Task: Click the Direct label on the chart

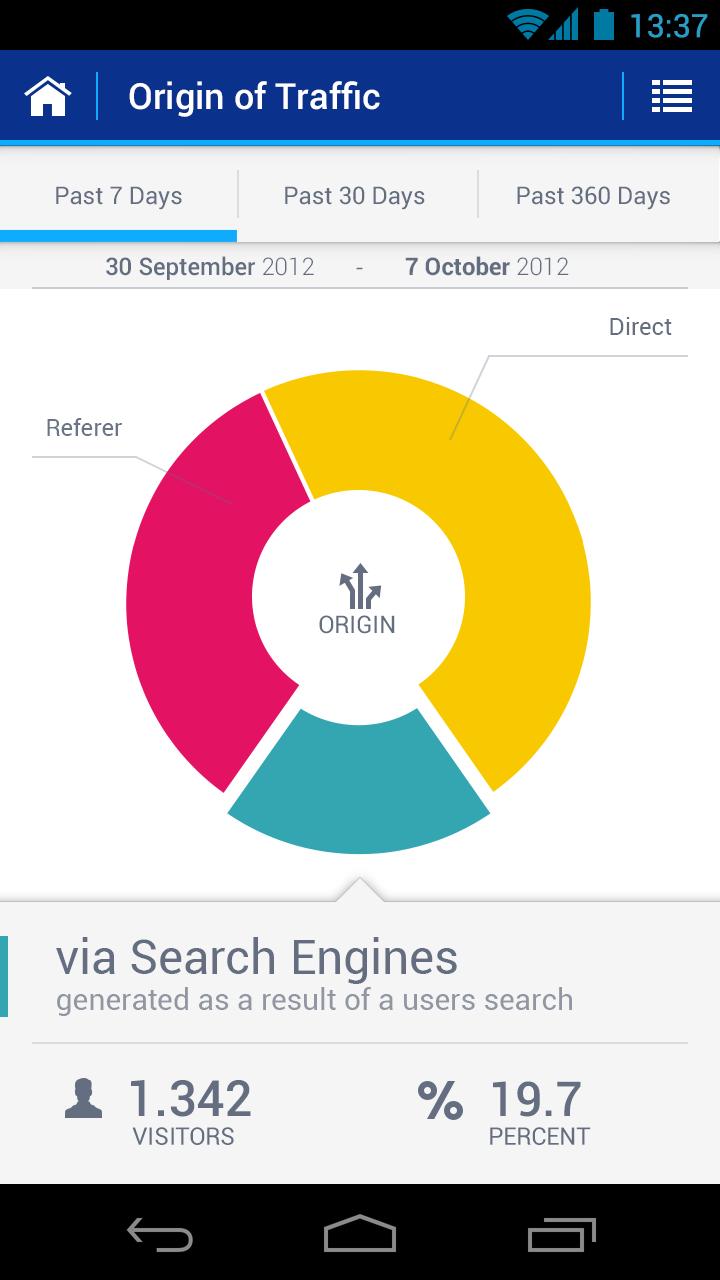Action: pyautogui.click(x=640, y=327)
